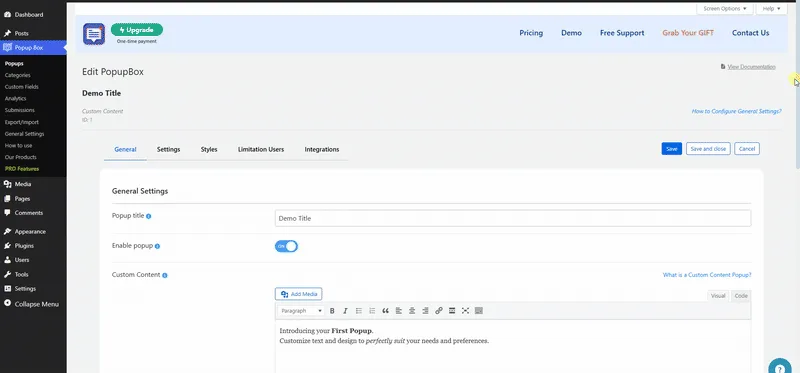This screenshot has width=800, height=373.
Task: Open the Paragraph format dropdown
Action: [x=301, y=311]
